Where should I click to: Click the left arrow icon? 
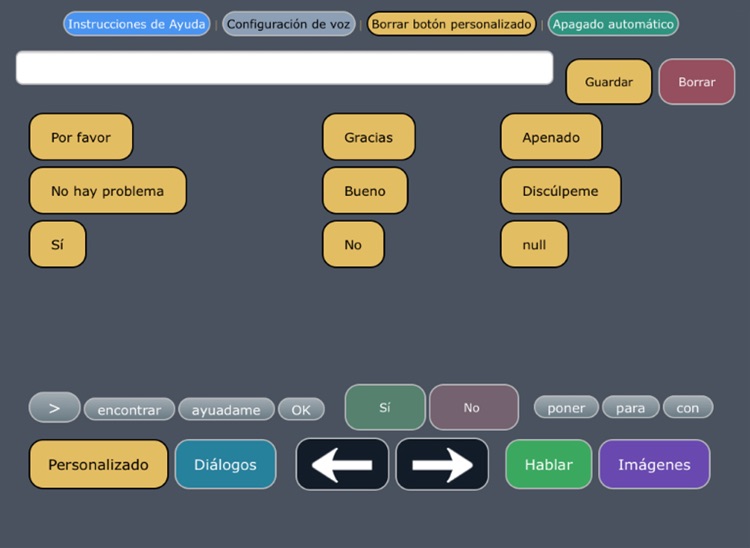342,464
